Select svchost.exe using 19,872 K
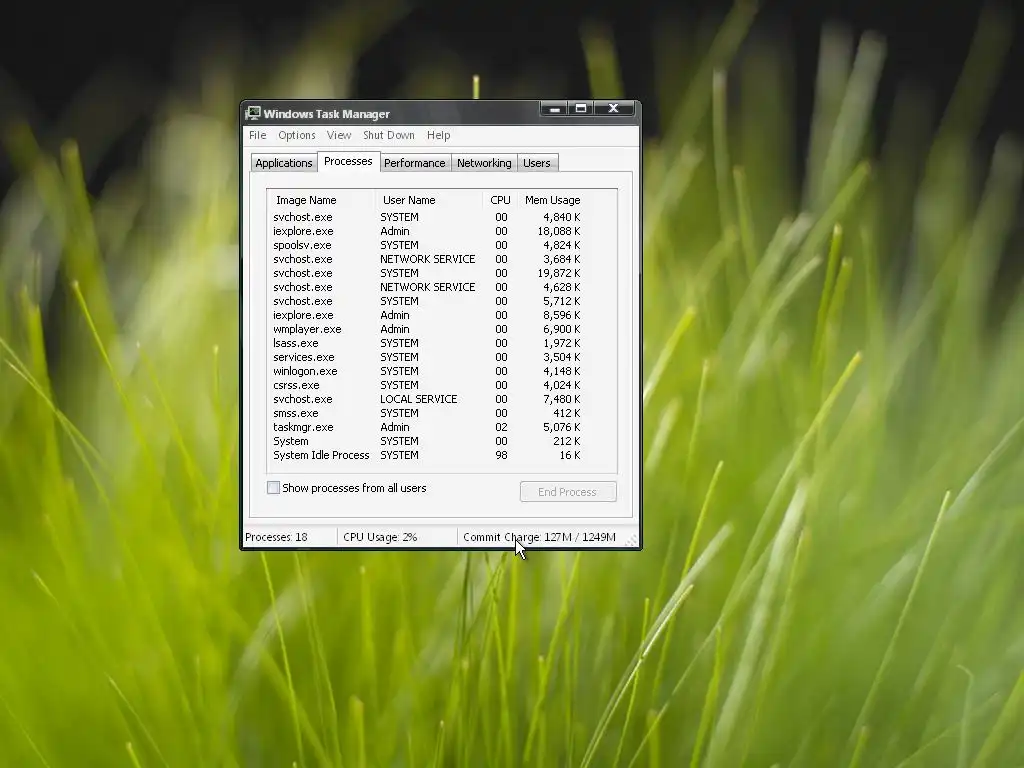The width and height of the screenshot is (1024, 768). click(x=426, y=273)
